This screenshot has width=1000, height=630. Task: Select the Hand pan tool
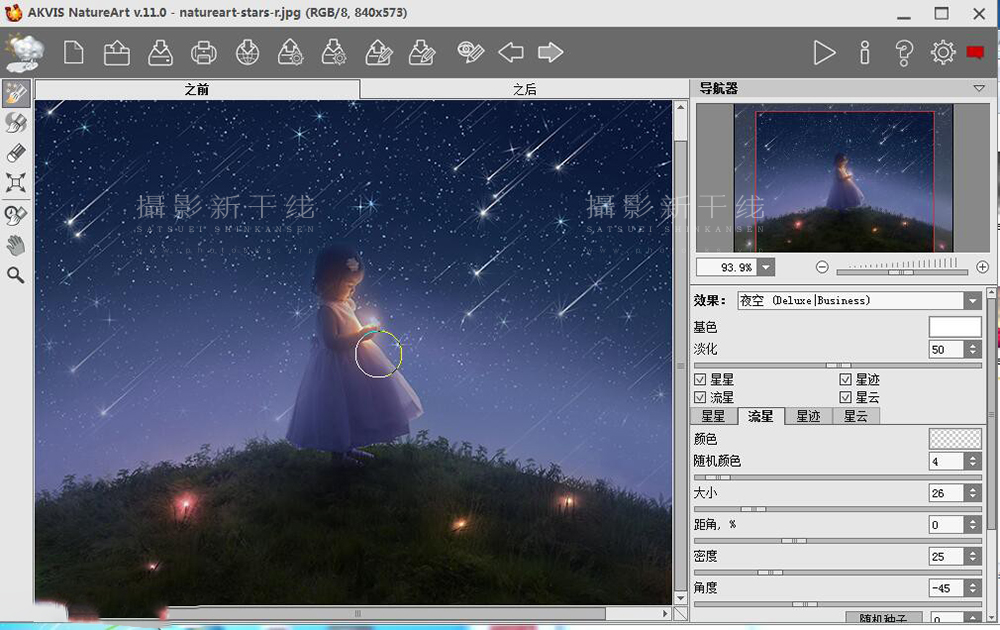(x=16, y=245)
